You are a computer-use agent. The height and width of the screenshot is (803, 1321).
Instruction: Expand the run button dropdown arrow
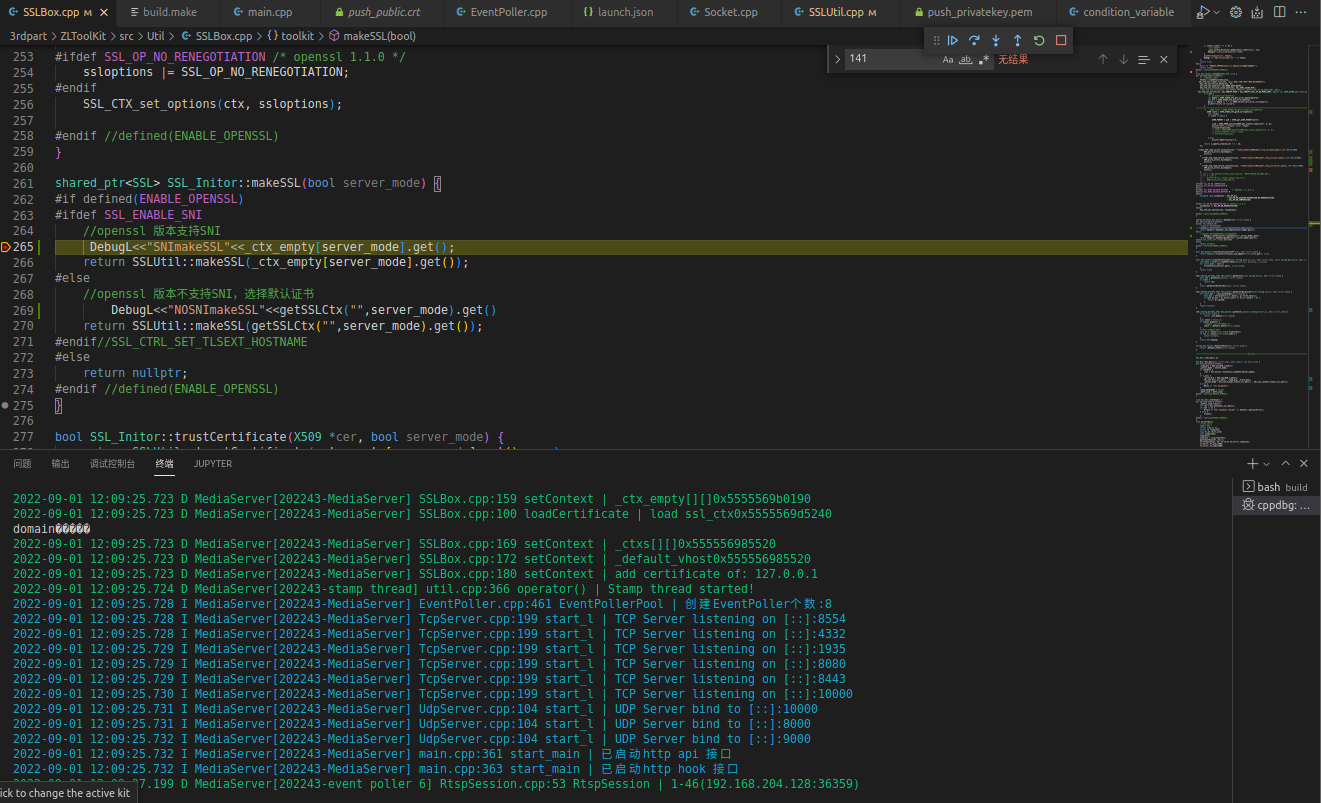coord(1216,12)
